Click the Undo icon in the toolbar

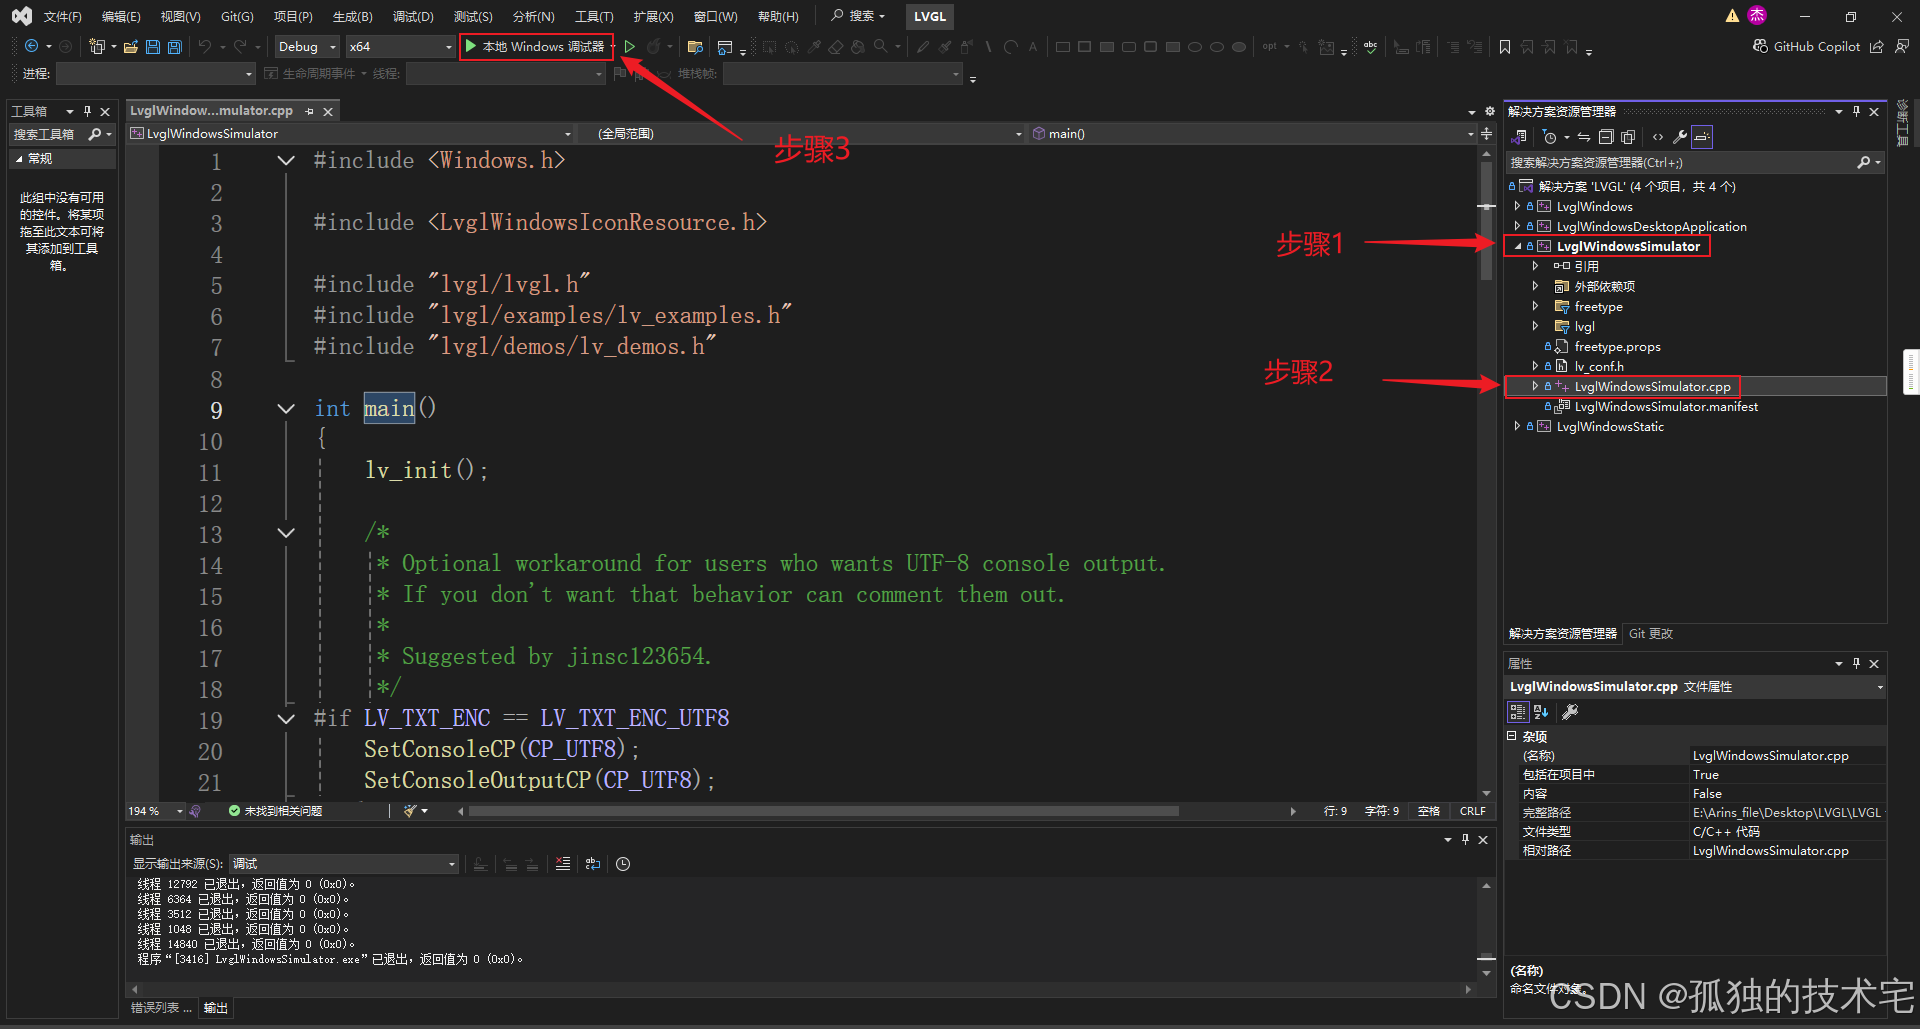click(x=205, y=46)
